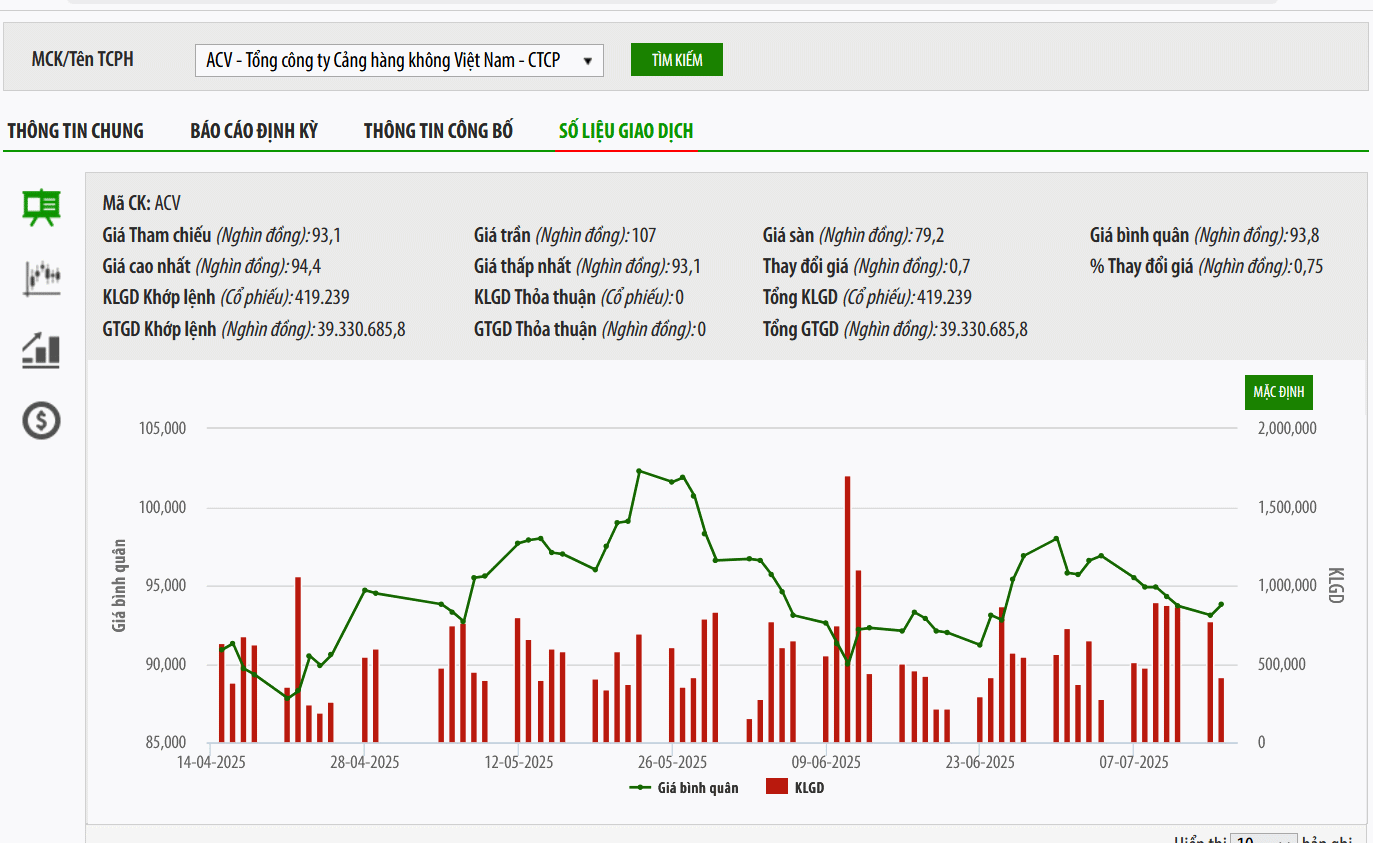Reset chart with the MẶC ĐỊNH button

coord(1278,392)
